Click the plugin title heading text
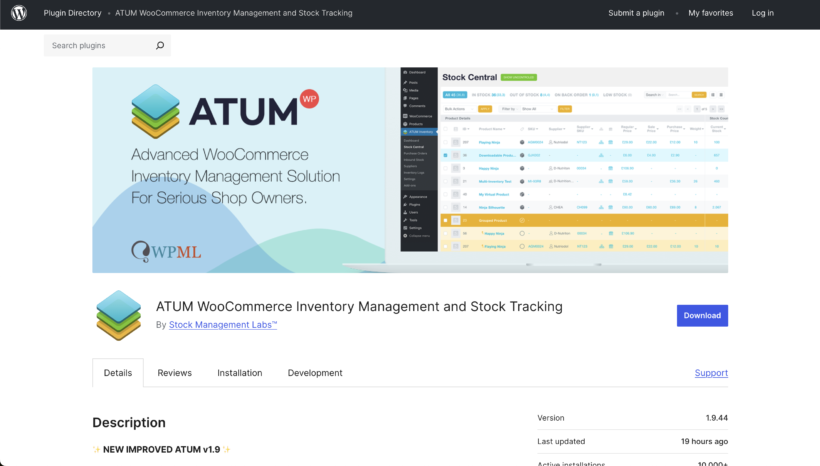Viewport: 820px width, 466px height. click(x=359, y=306)
